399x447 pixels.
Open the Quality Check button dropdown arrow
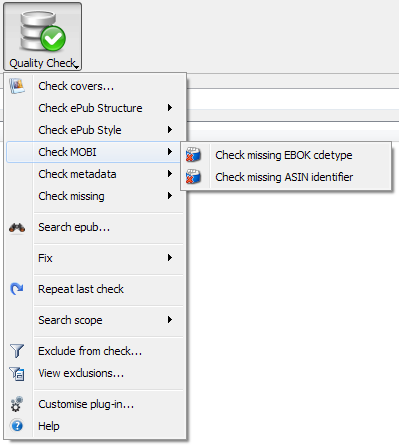click(x=77, y=67)
